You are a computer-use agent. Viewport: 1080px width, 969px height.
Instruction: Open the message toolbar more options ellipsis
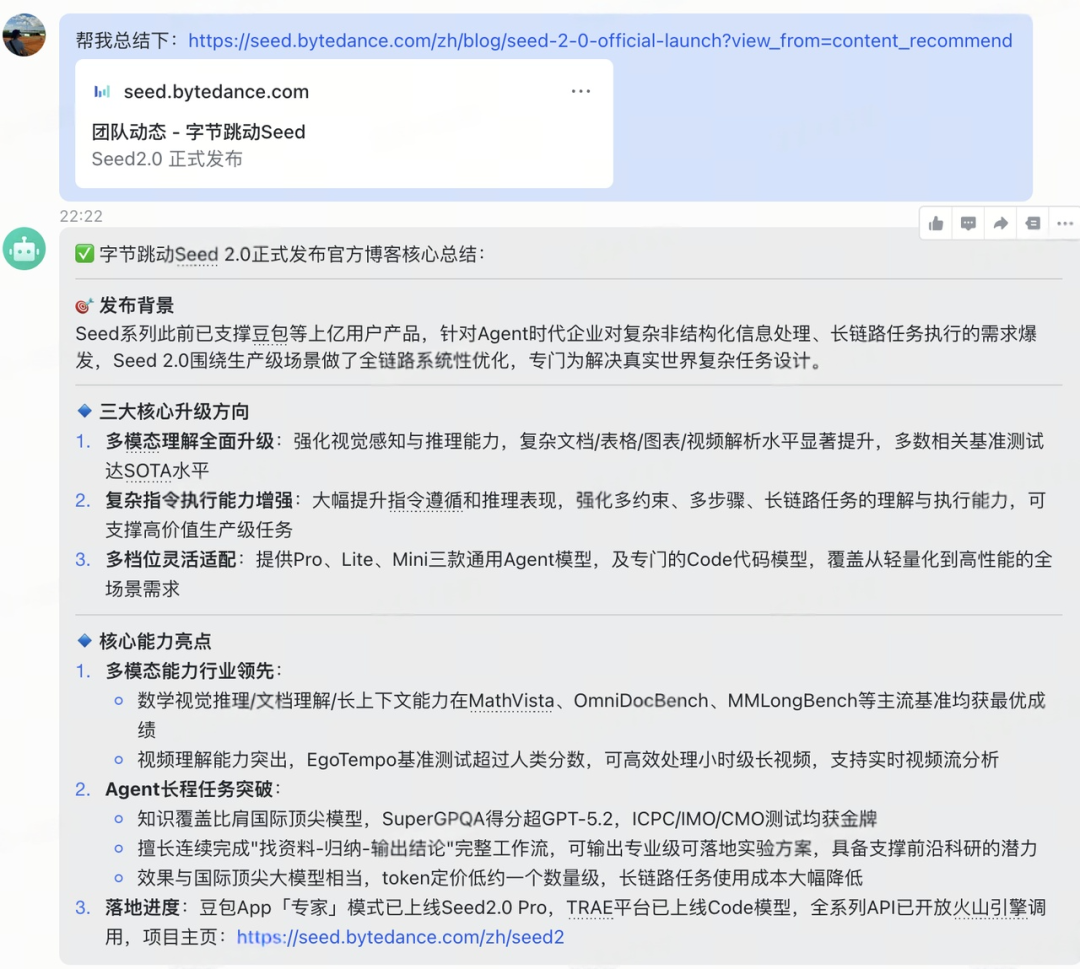(x=1065, y=223)
